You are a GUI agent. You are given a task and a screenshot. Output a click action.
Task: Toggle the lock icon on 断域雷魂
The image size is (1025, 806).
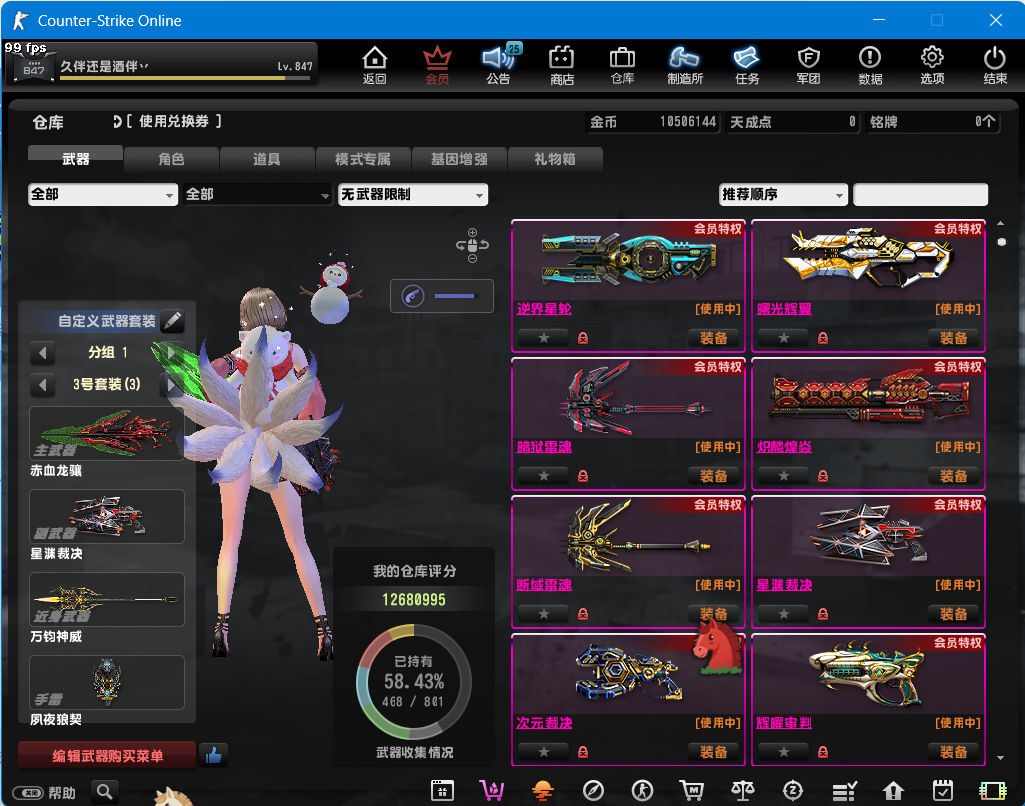coord(582,614)
